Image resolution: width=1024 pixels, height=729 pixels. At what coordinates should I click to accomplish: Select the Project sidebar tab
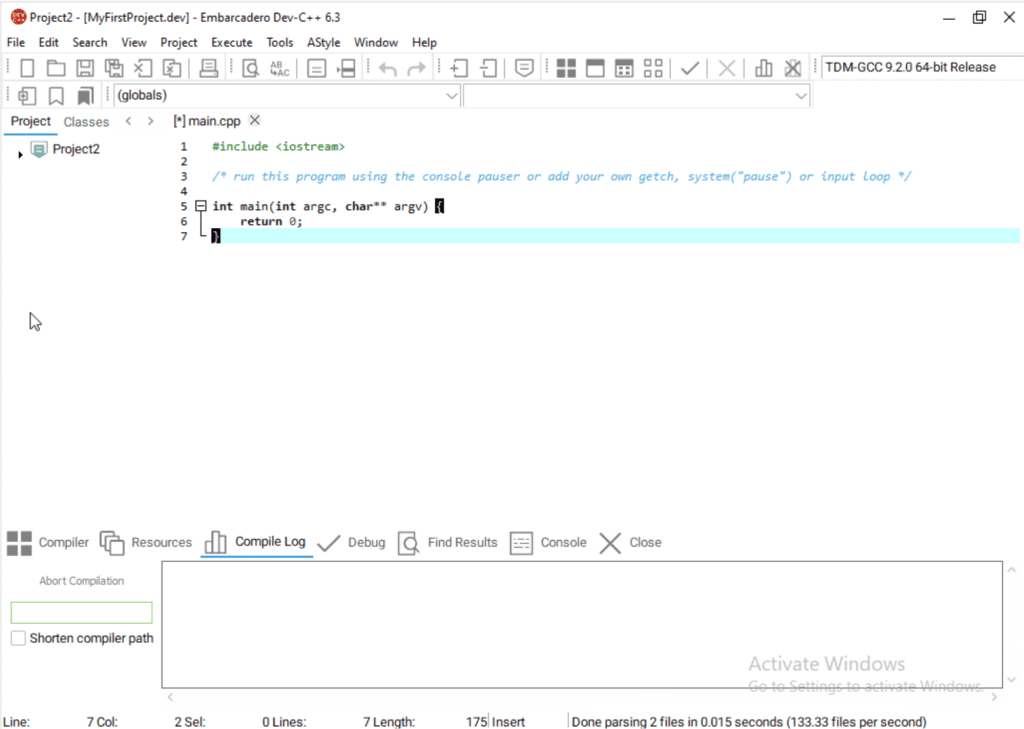click(x=30, y=122)
